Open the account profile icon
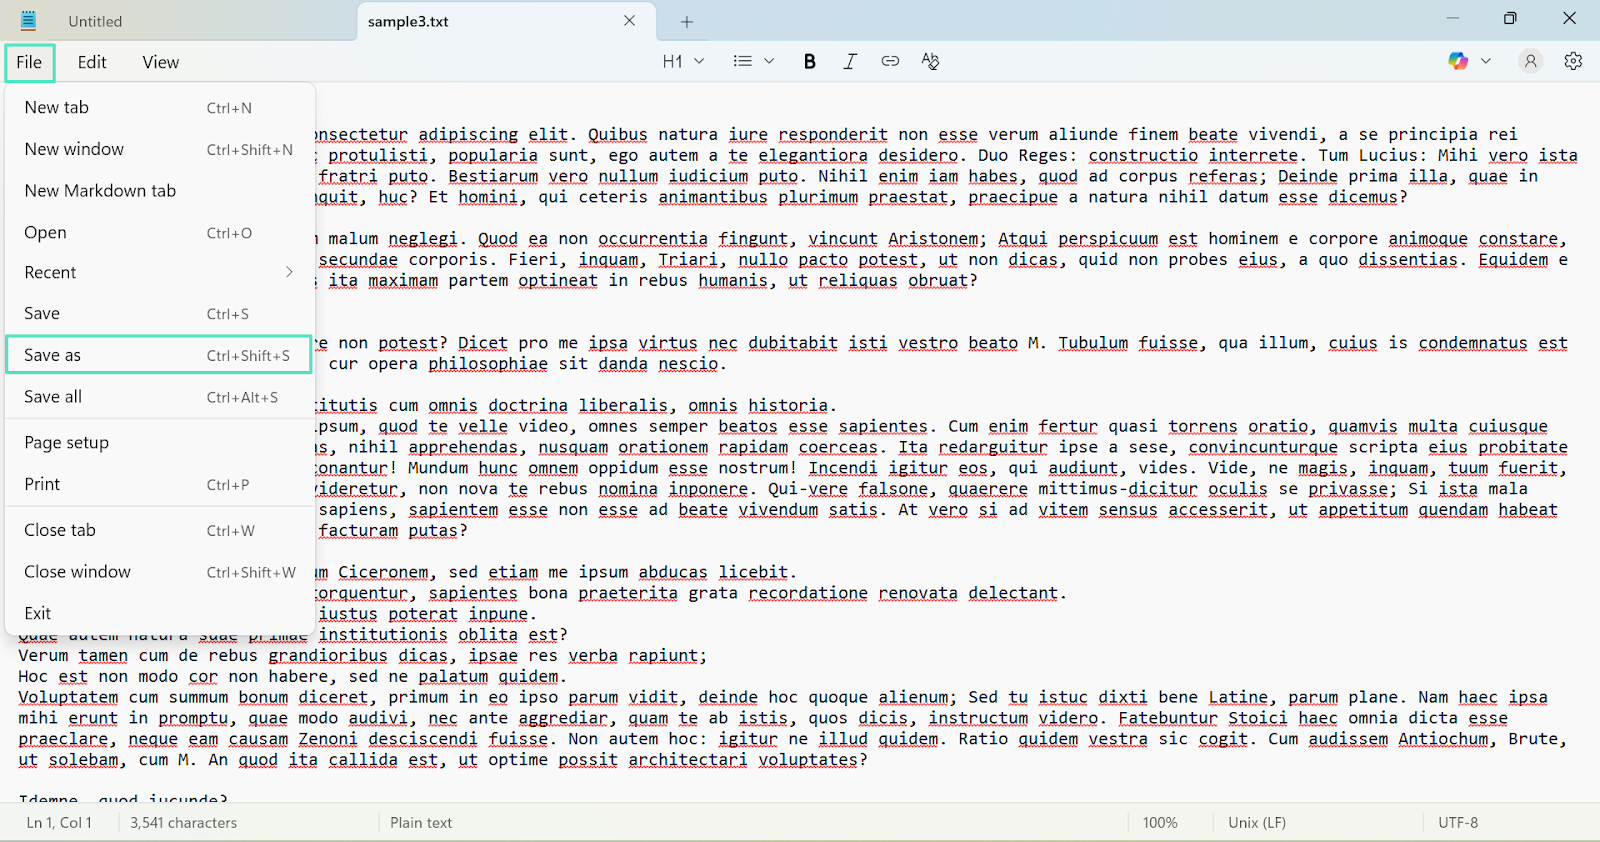The height and width of the screenshot is (842, 1600). tap(1530, 61)
